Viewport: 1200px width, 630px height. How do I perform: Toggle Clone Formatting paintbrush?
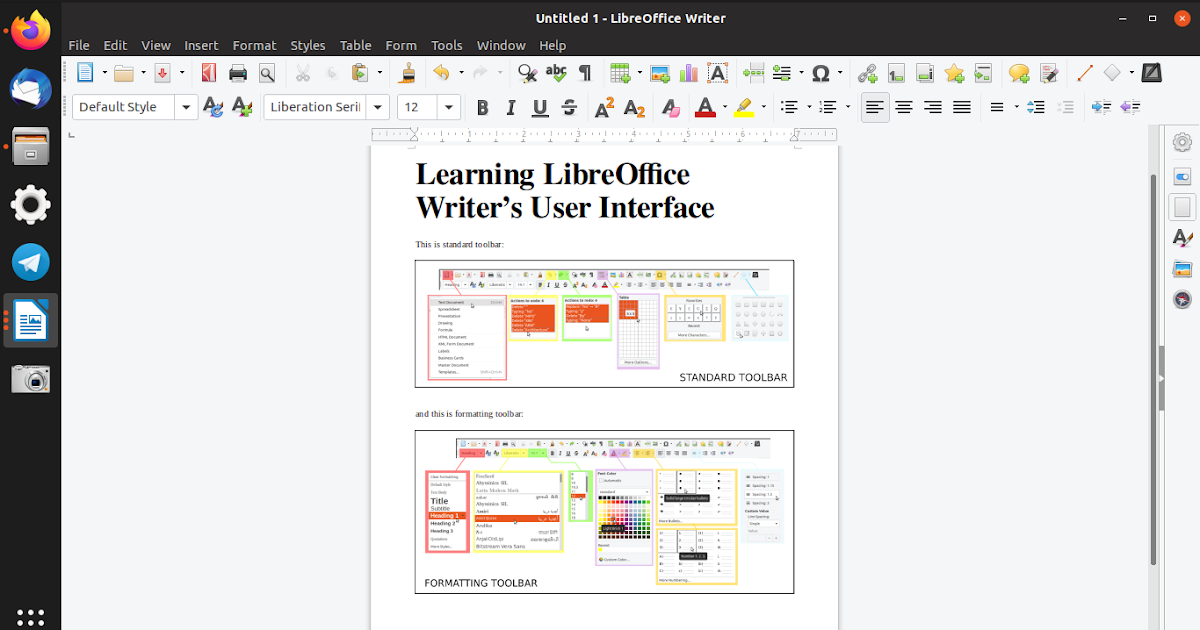click(x=407, y=73)
